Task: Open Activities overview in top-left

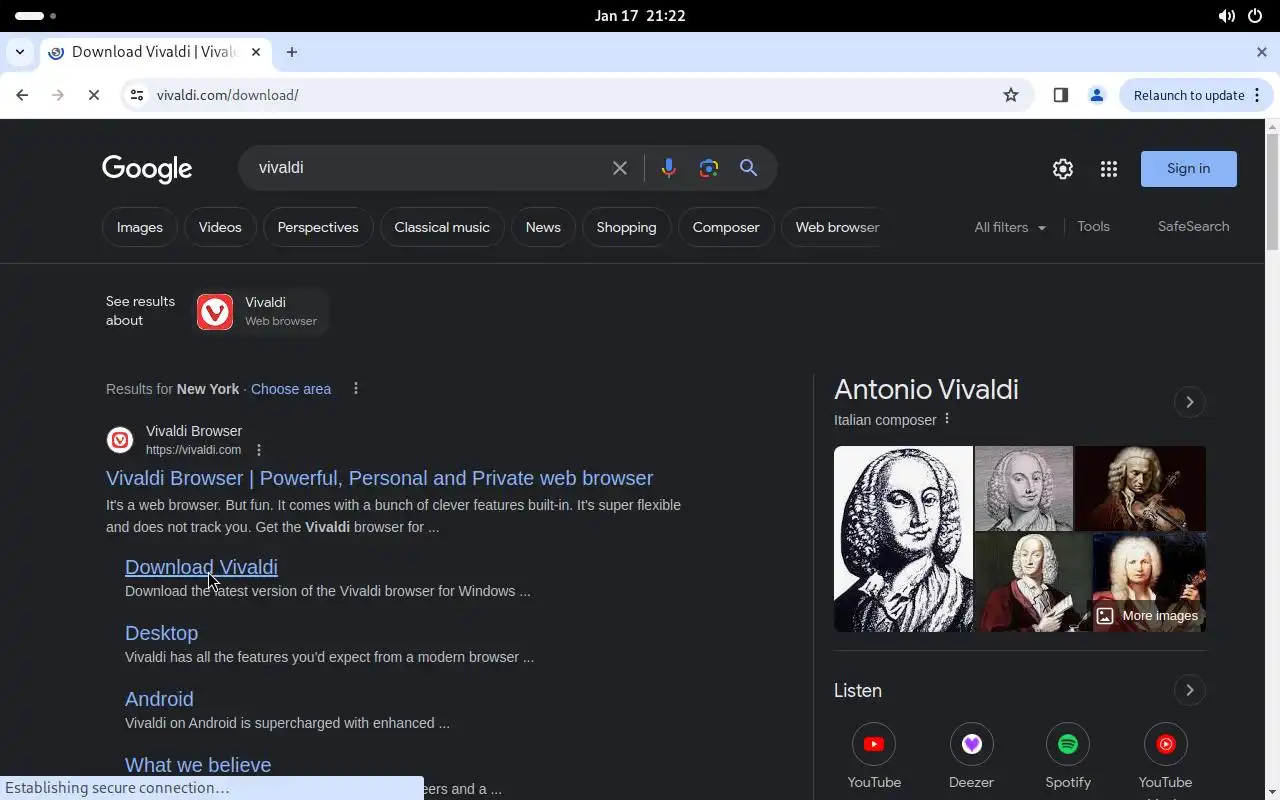Action: click(35, 16)
